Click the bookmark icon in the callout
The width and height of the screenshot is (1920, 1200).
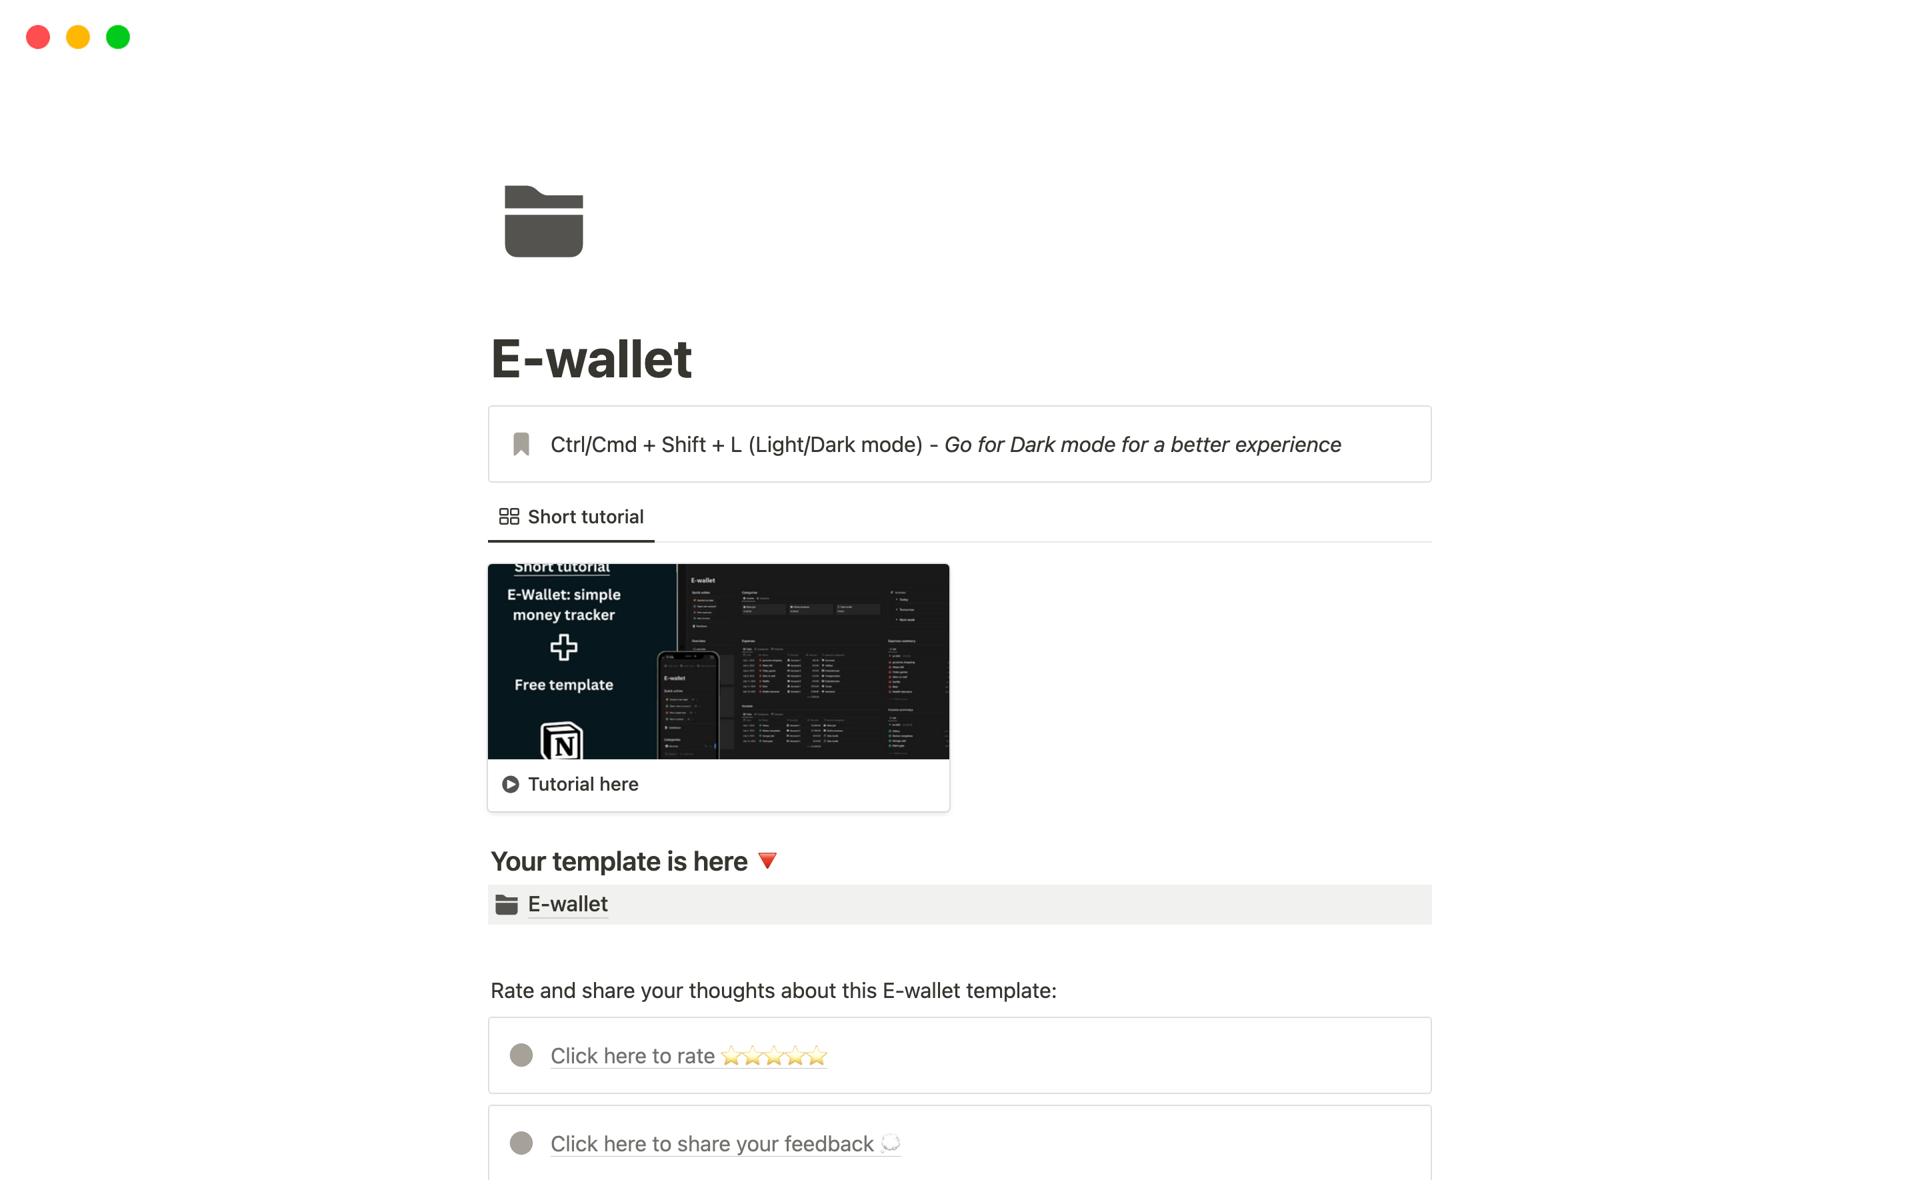click(x=521, y=444)
